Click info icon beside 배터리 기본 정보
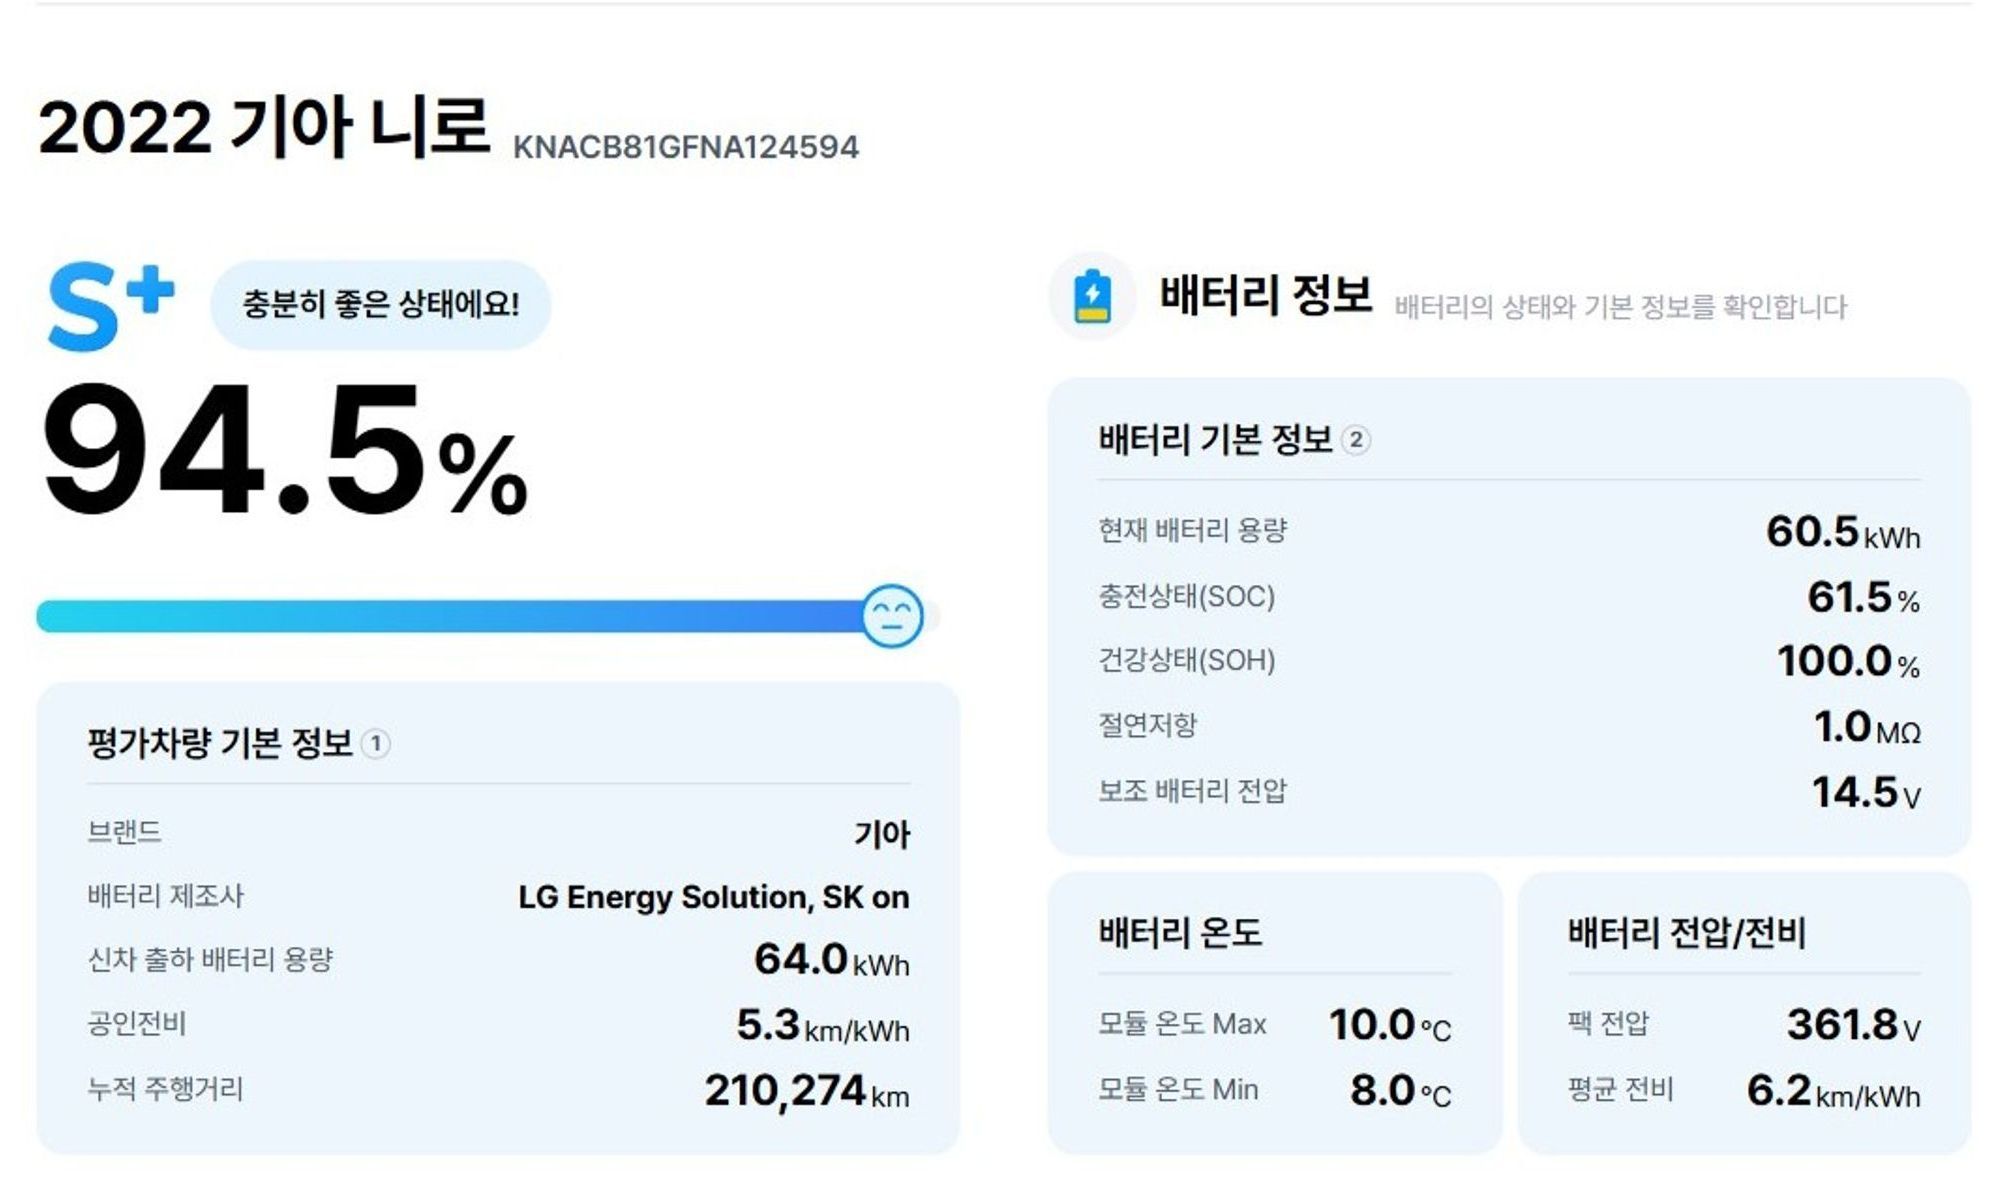The width and height of the screenshot is (2000, 1200). tap(1355, 440)
